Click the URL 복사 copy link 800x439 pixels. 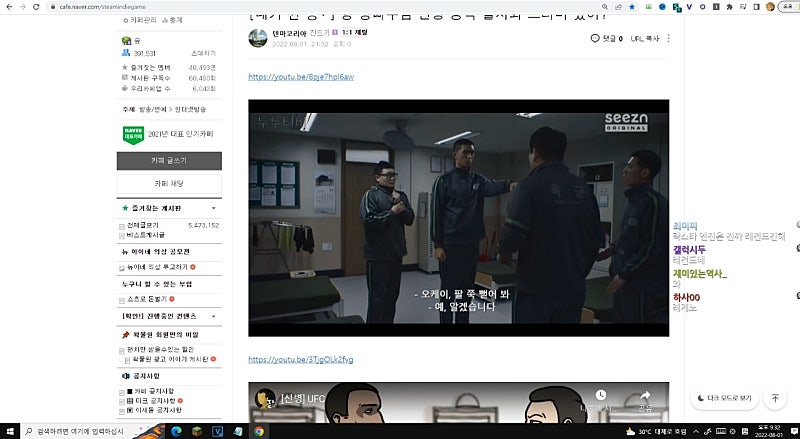tap(645, 38)
